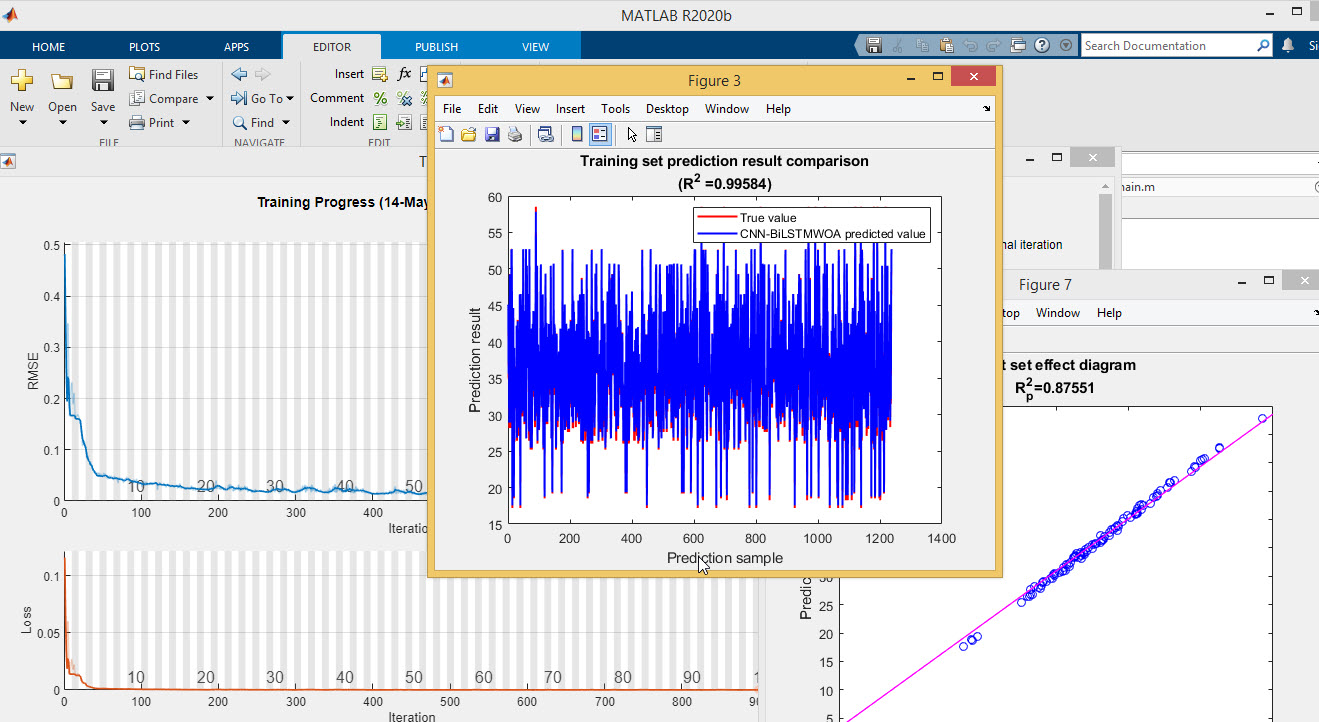The image size is (1319, 722).
Task: Click Paste icon in quick access toolbar
Action: click(946, 45)
